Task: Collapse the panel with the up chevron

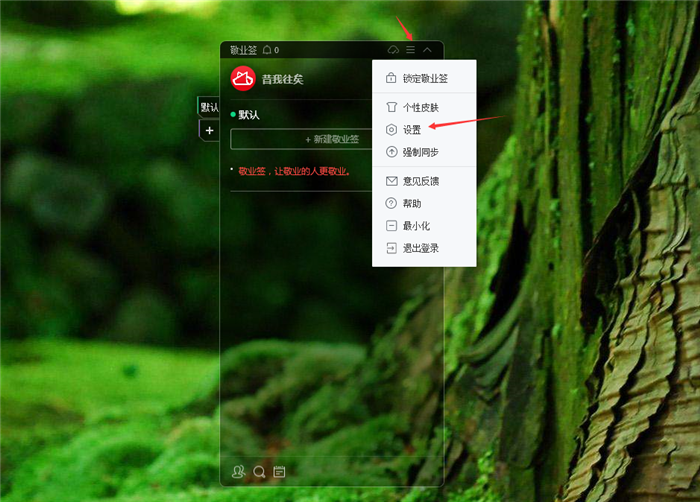Action: [x=427, y=49]
